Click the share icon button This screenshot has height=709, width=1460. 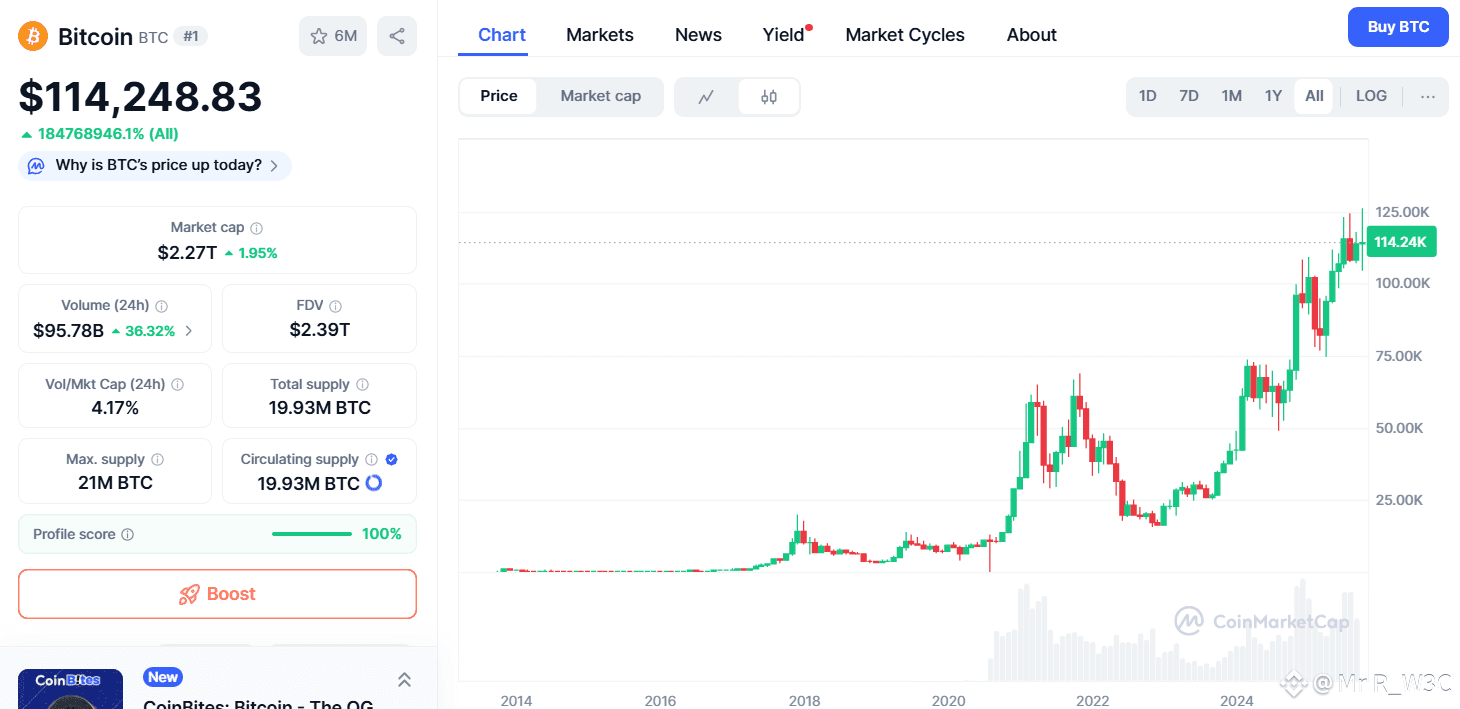(x=397, y=36)
